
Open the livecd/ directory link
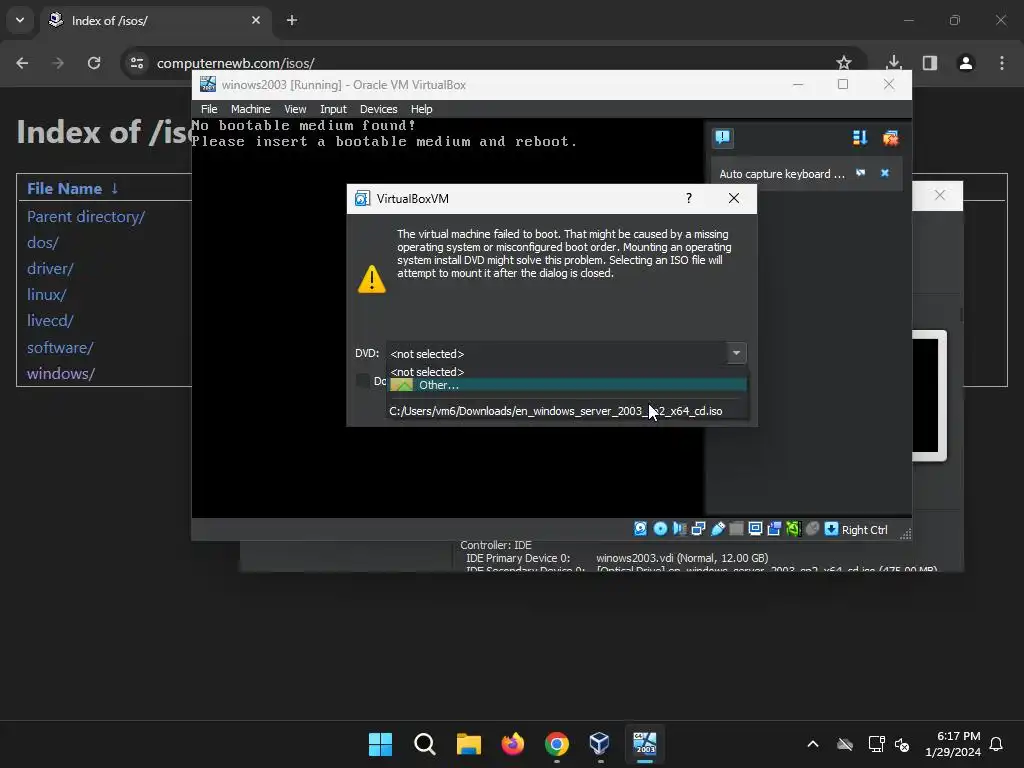tap(50, 321)
